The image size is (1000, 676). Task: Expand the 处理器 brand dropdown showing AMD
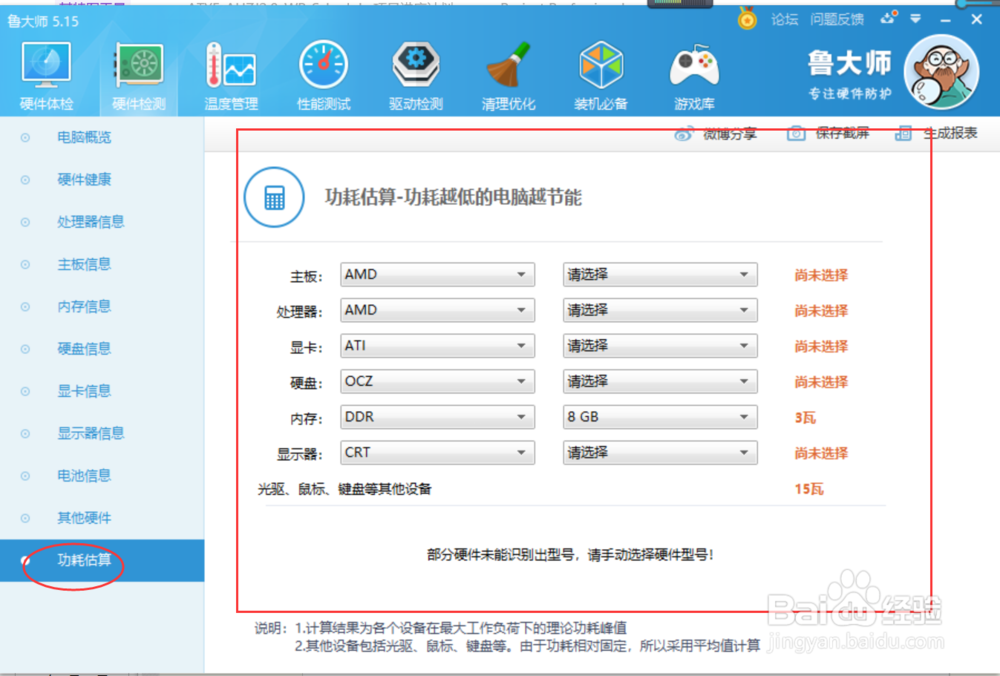click(438, 310)
